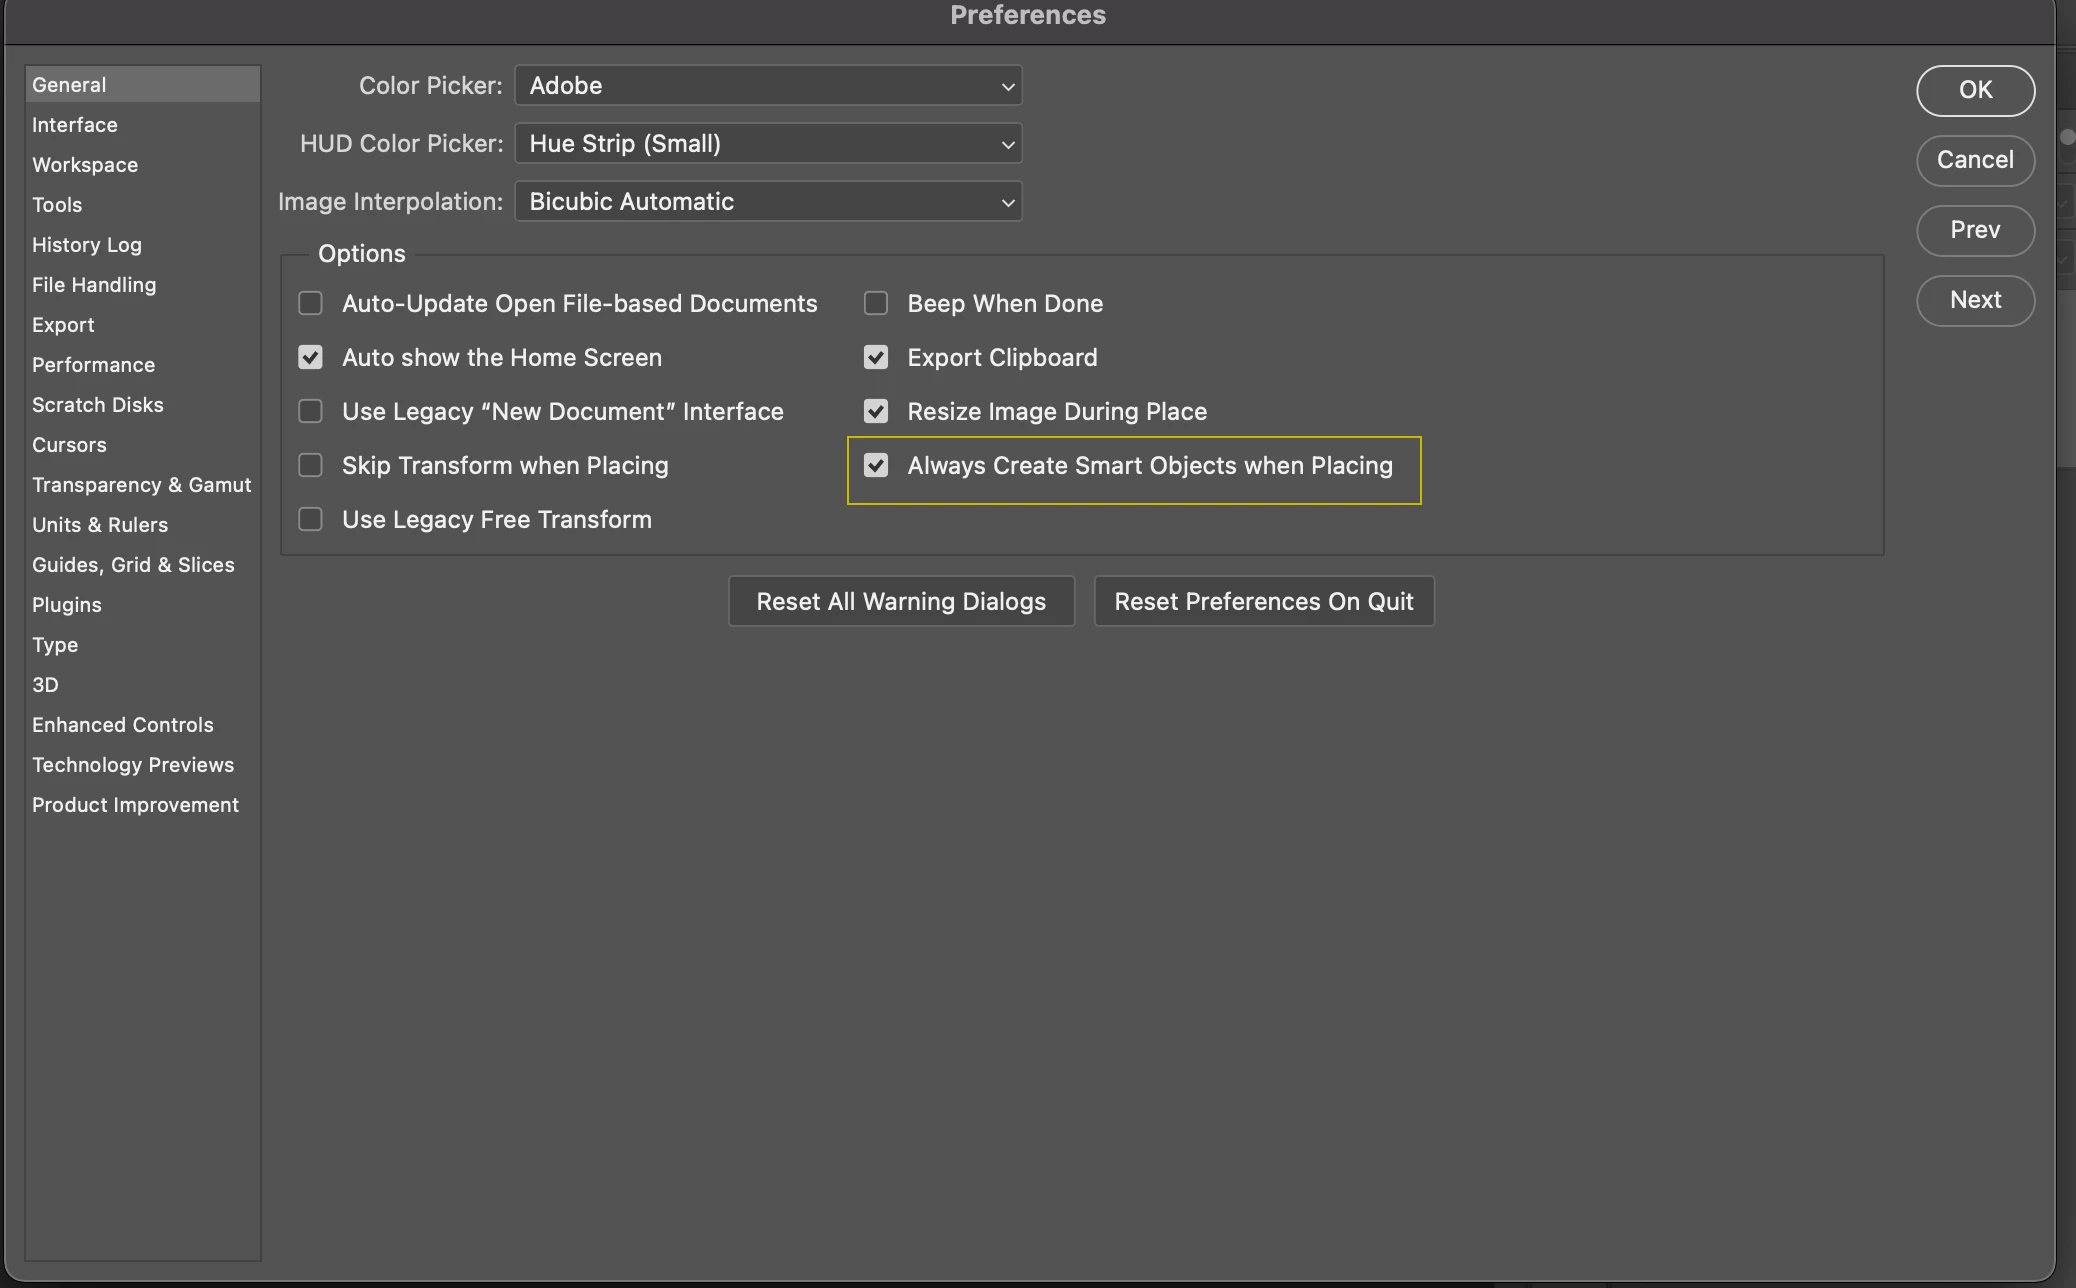Enable Auto-Update Open File-based Documents checkbox
Image resolution: width=2076 pixels, height=1288 pixels.
coord(310,303)
